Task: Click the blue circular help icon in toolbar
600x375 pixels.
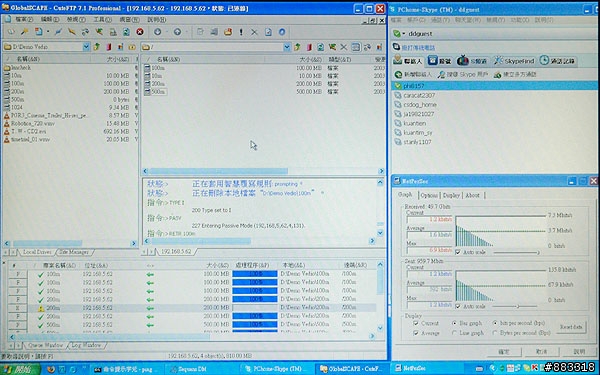Action: point(282,32)
